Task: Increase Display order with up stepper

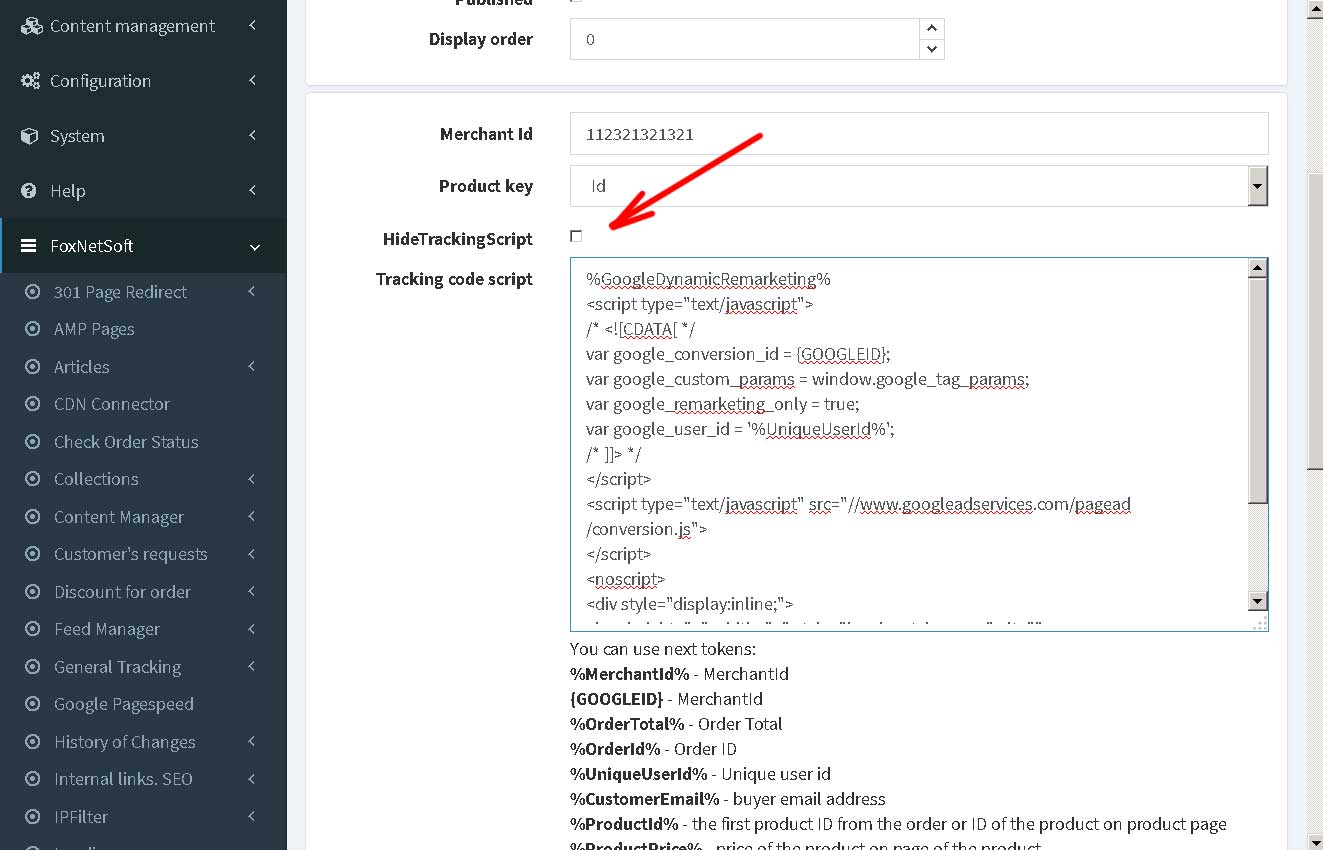Action: 932,29
